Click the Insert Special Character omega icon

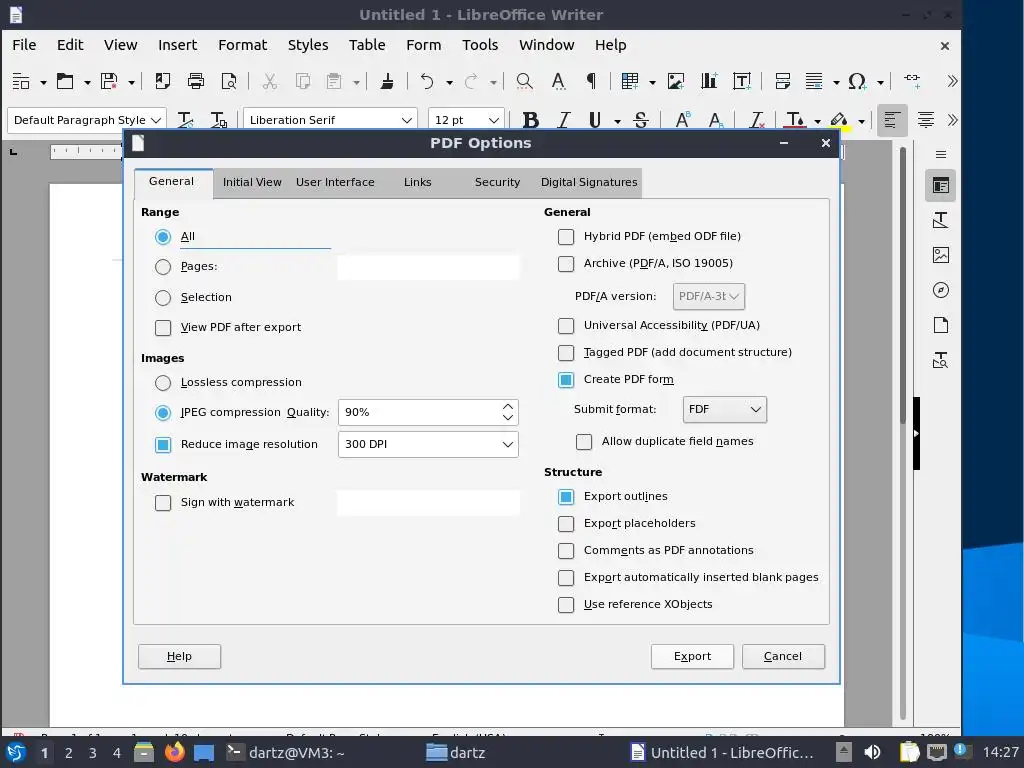[x=856, y=81]
